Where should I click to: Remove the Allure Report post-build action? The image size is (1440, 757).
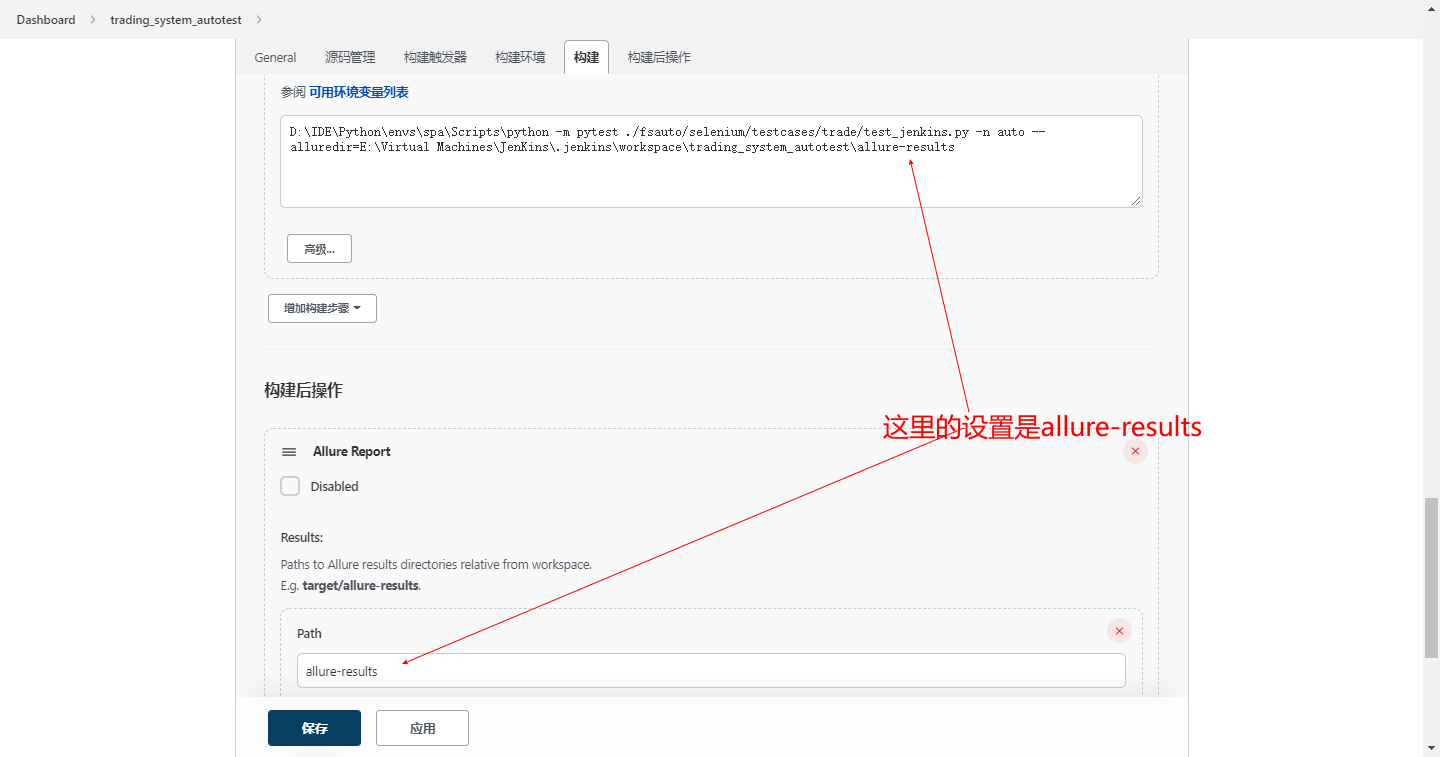coord(1135,452)
